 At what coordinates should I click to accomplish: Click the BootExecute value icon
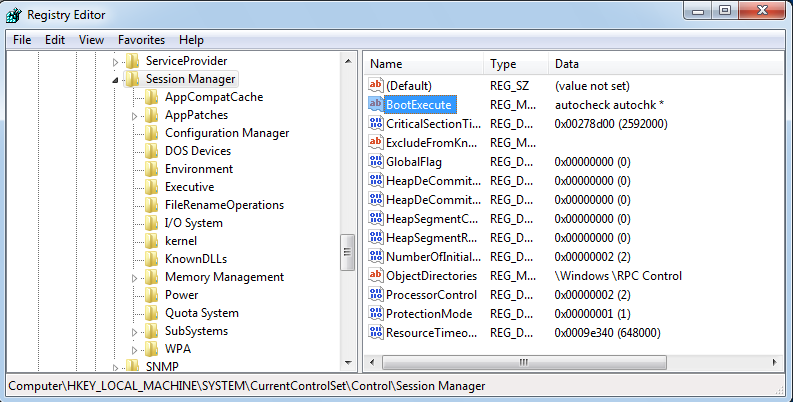tap(376, 105)
